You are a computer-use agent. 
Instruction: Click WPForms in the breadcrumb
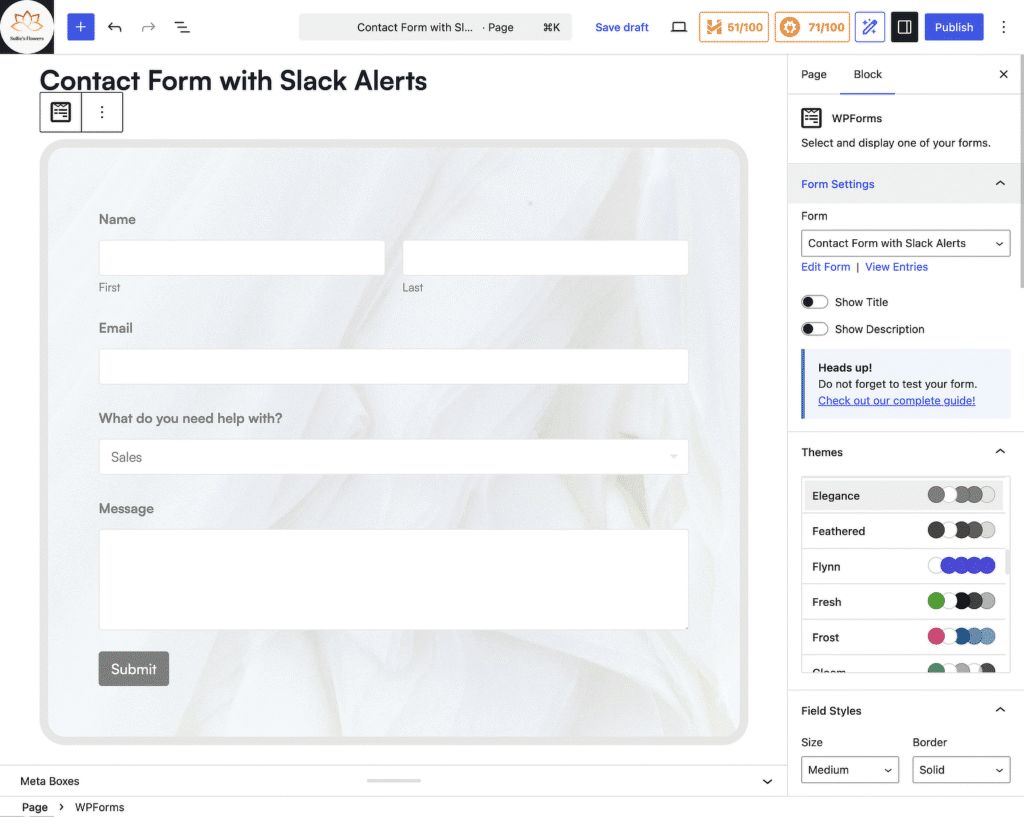click(x=99, y=807)
